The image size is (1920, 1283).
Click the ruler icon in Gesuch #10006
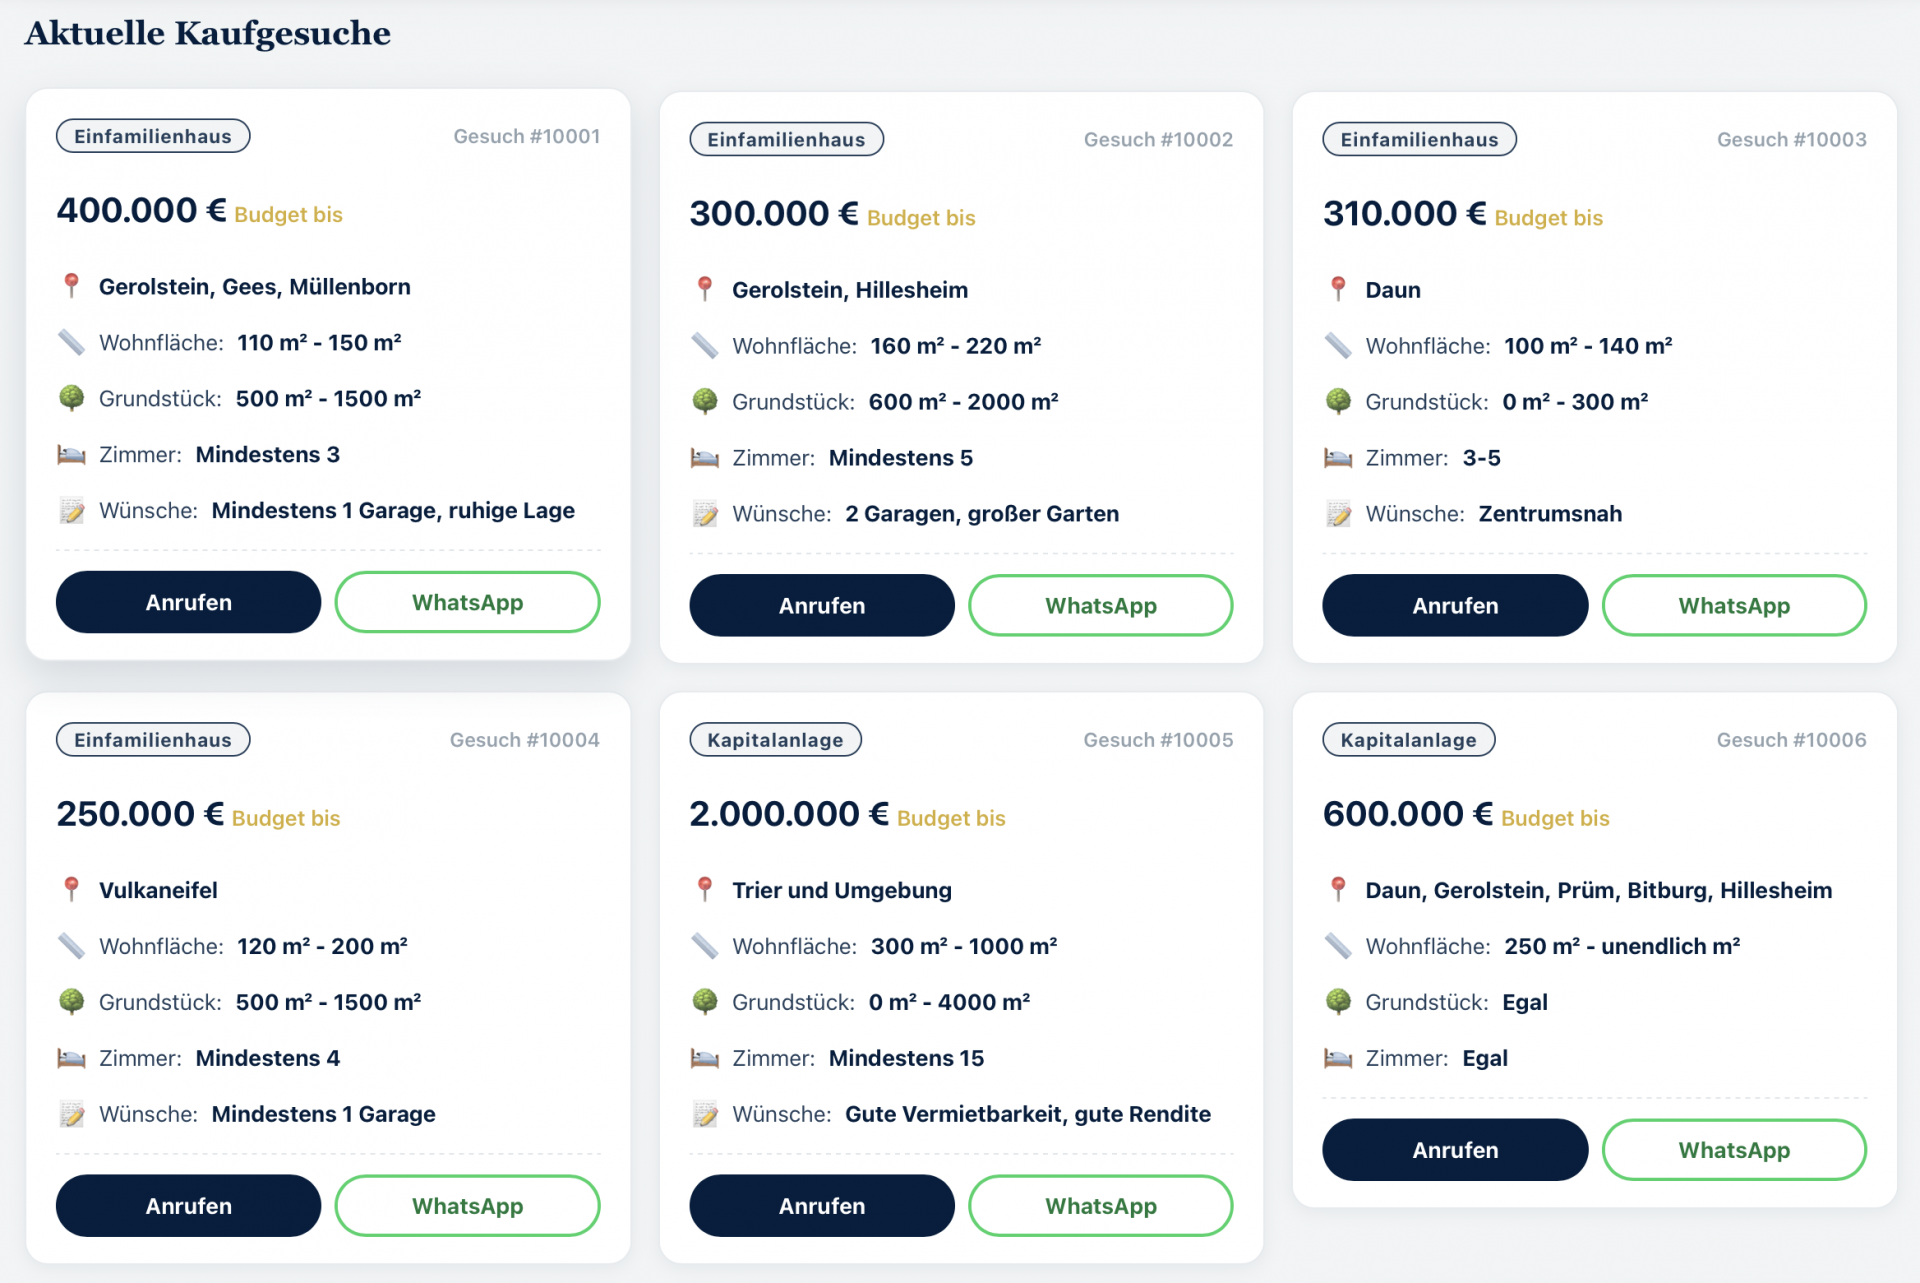tap(1338, 946)
